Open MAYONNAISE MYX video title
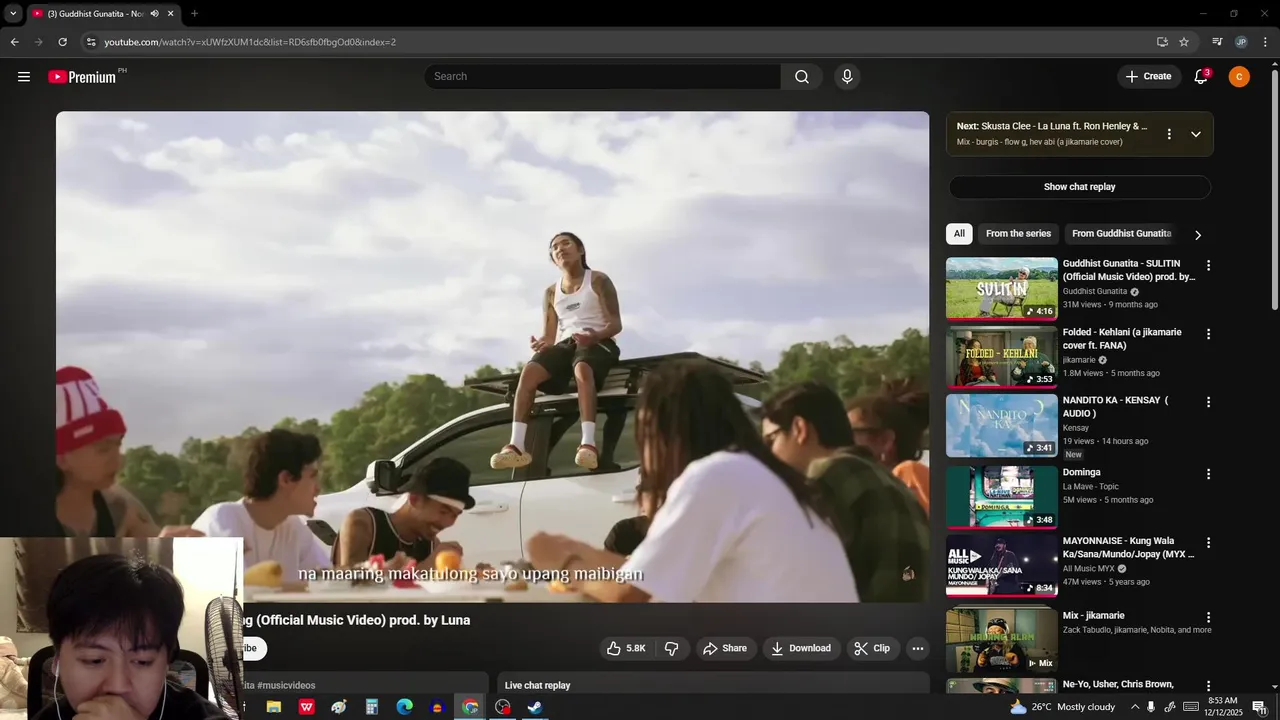The image size is (1280, 720). tap(1128, 548)
